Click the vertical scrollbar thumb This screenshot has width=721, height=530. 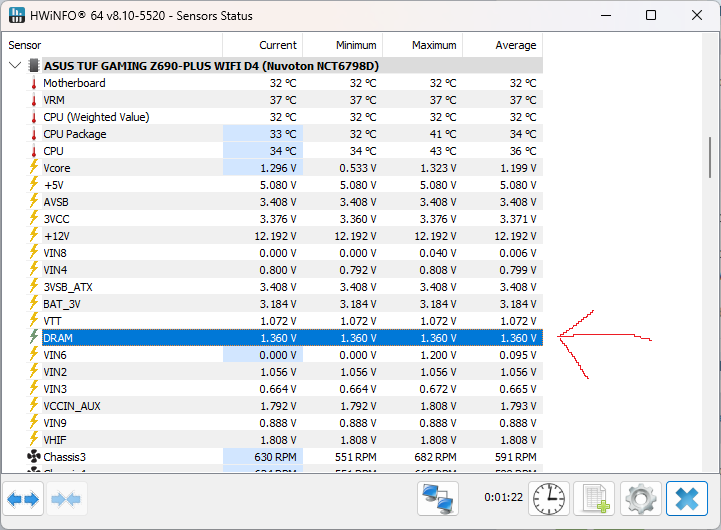711,157
